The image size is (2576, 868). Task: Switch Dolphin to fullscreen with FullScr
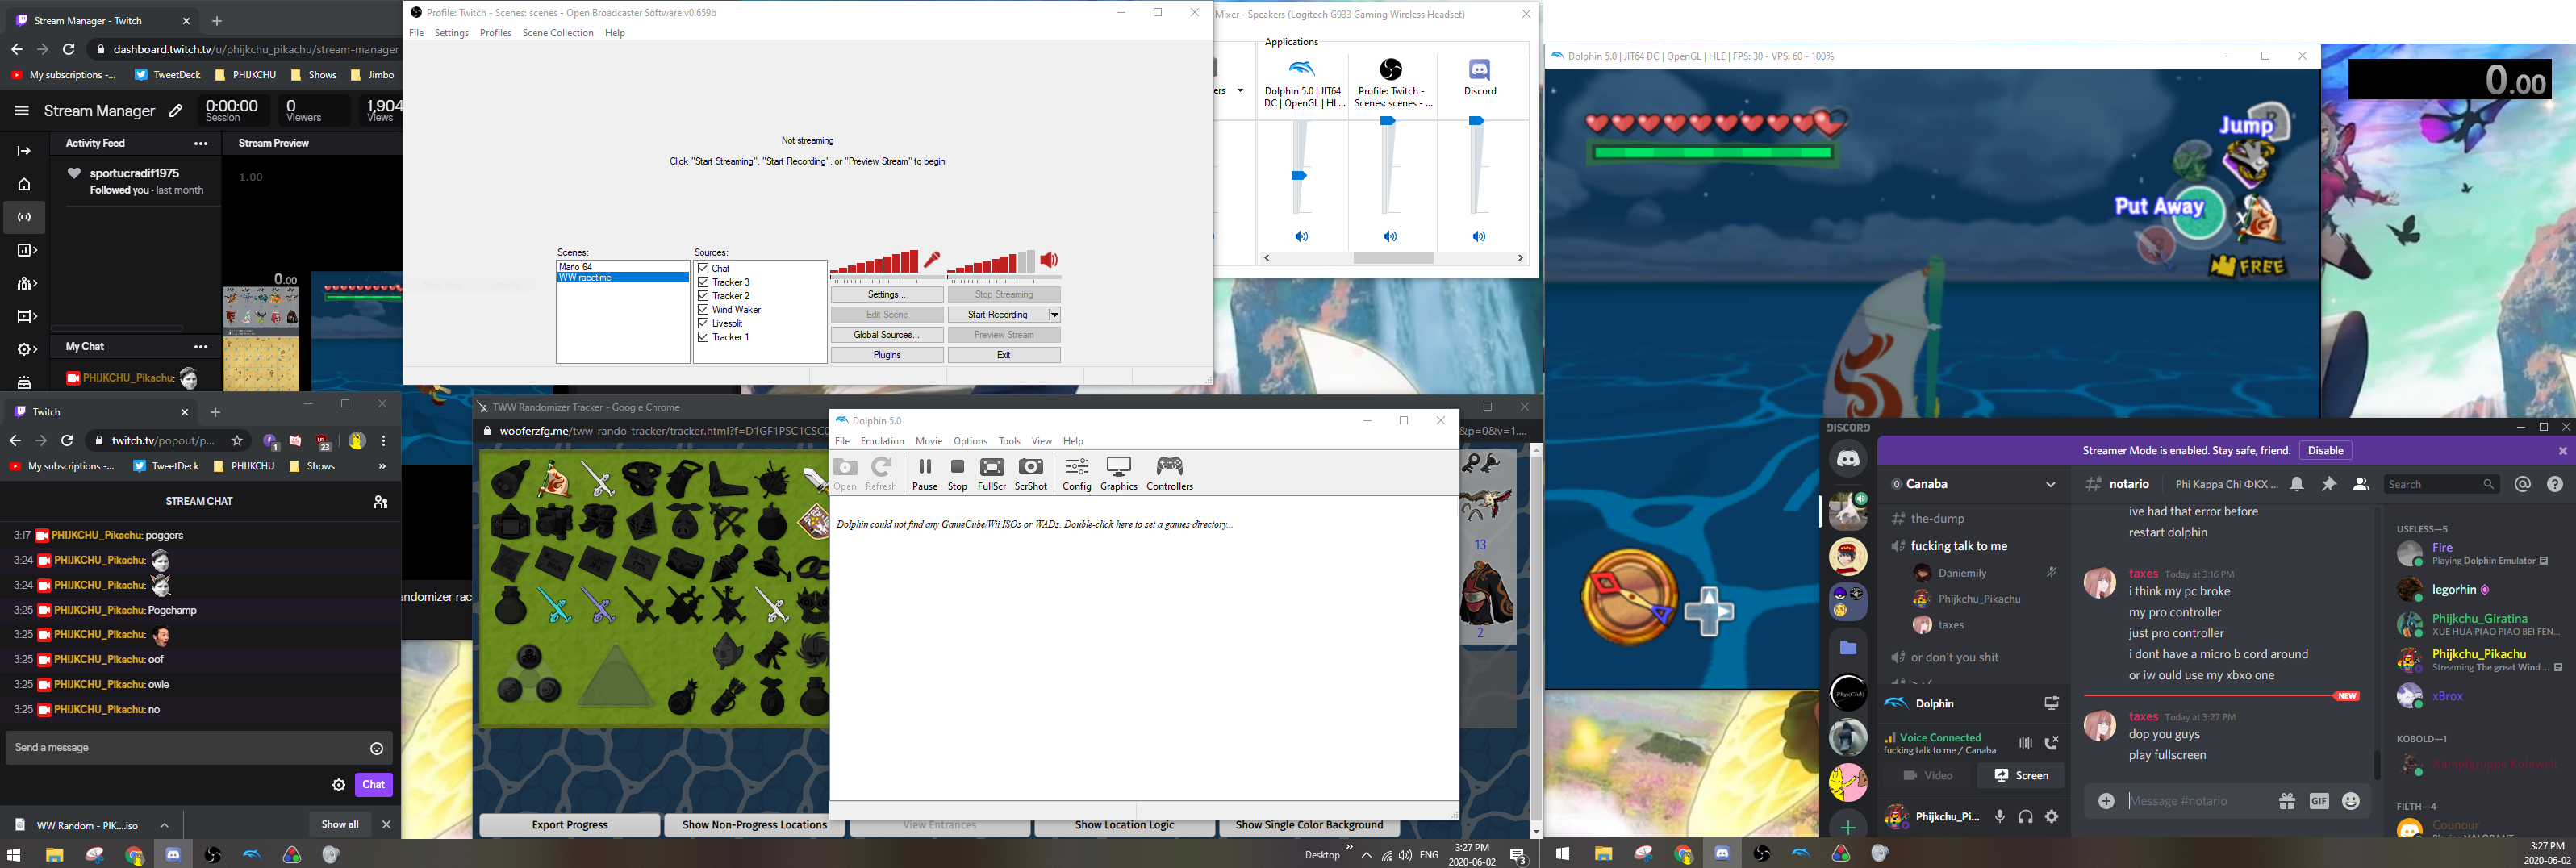click(x=992, y=474)
